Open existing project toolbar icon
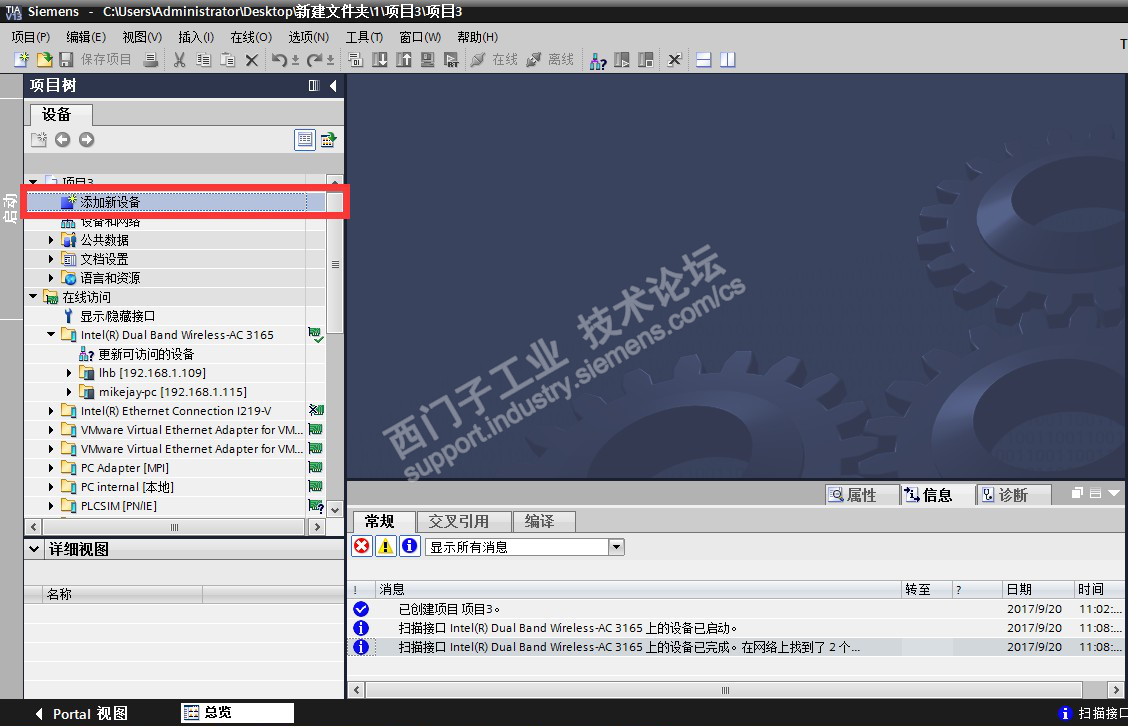The width and height of the screenshot is (1129, 727). tap(44, 60)
